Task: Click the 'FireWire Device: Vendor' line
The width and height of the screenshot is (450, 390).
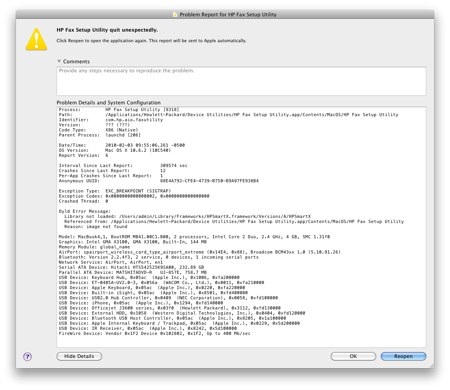Action: 155,333
